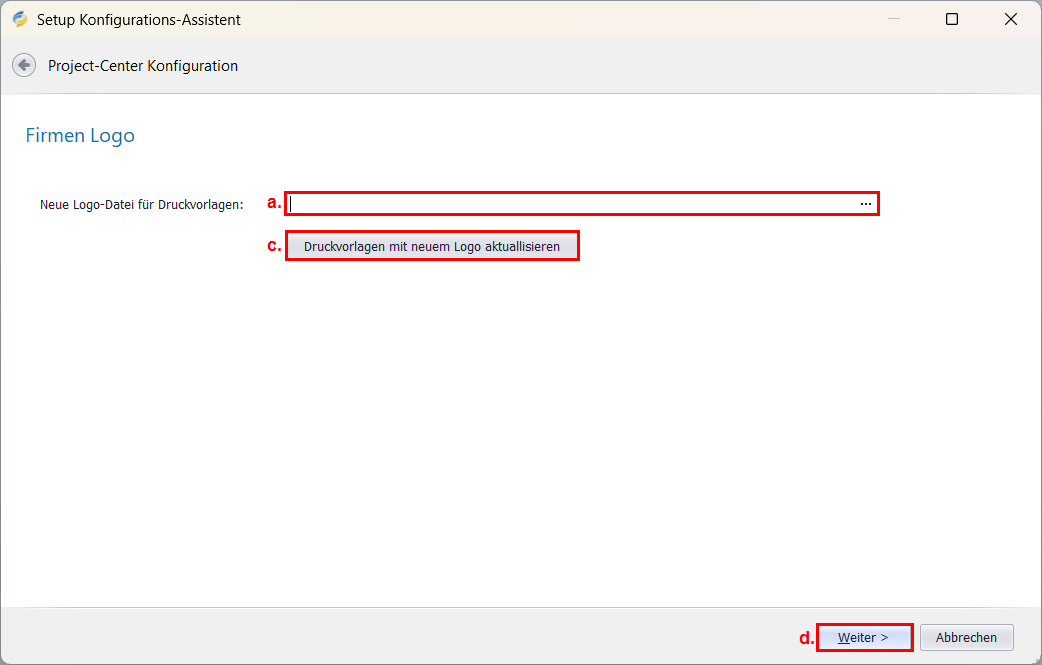Continue with the 'Weiter >' button
Image resolution: width=1042 pixels, height=665 pixels.
(864, 637)
